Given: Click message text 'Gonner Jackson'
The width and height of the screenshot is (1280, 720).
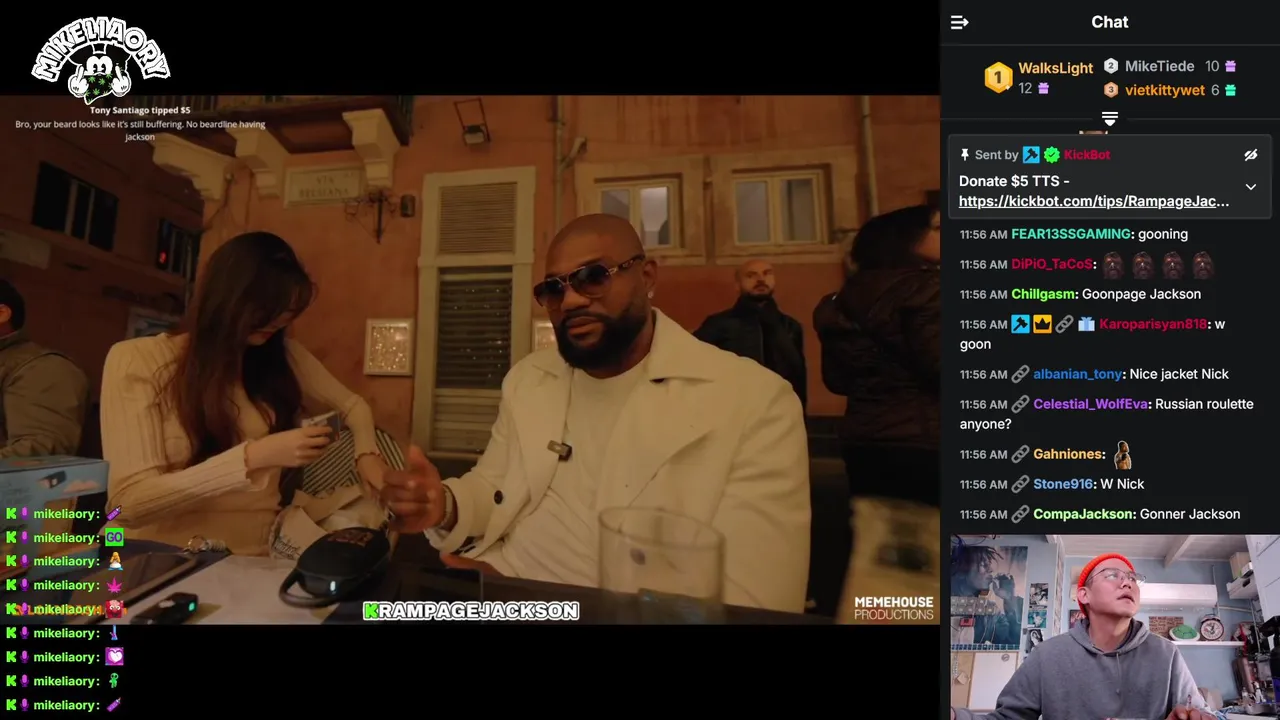Looking at the screenshot, I should tap(1190, 514).
